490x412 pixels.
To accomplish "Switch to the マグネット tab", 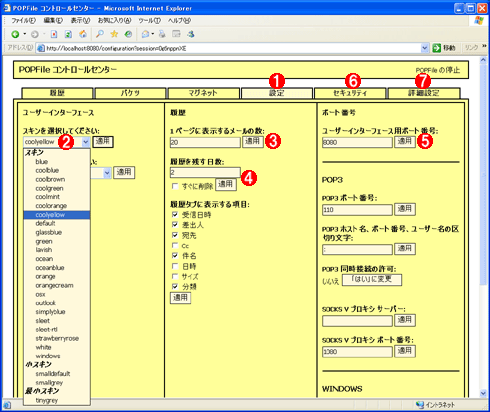I will click(x=203, y=93).
